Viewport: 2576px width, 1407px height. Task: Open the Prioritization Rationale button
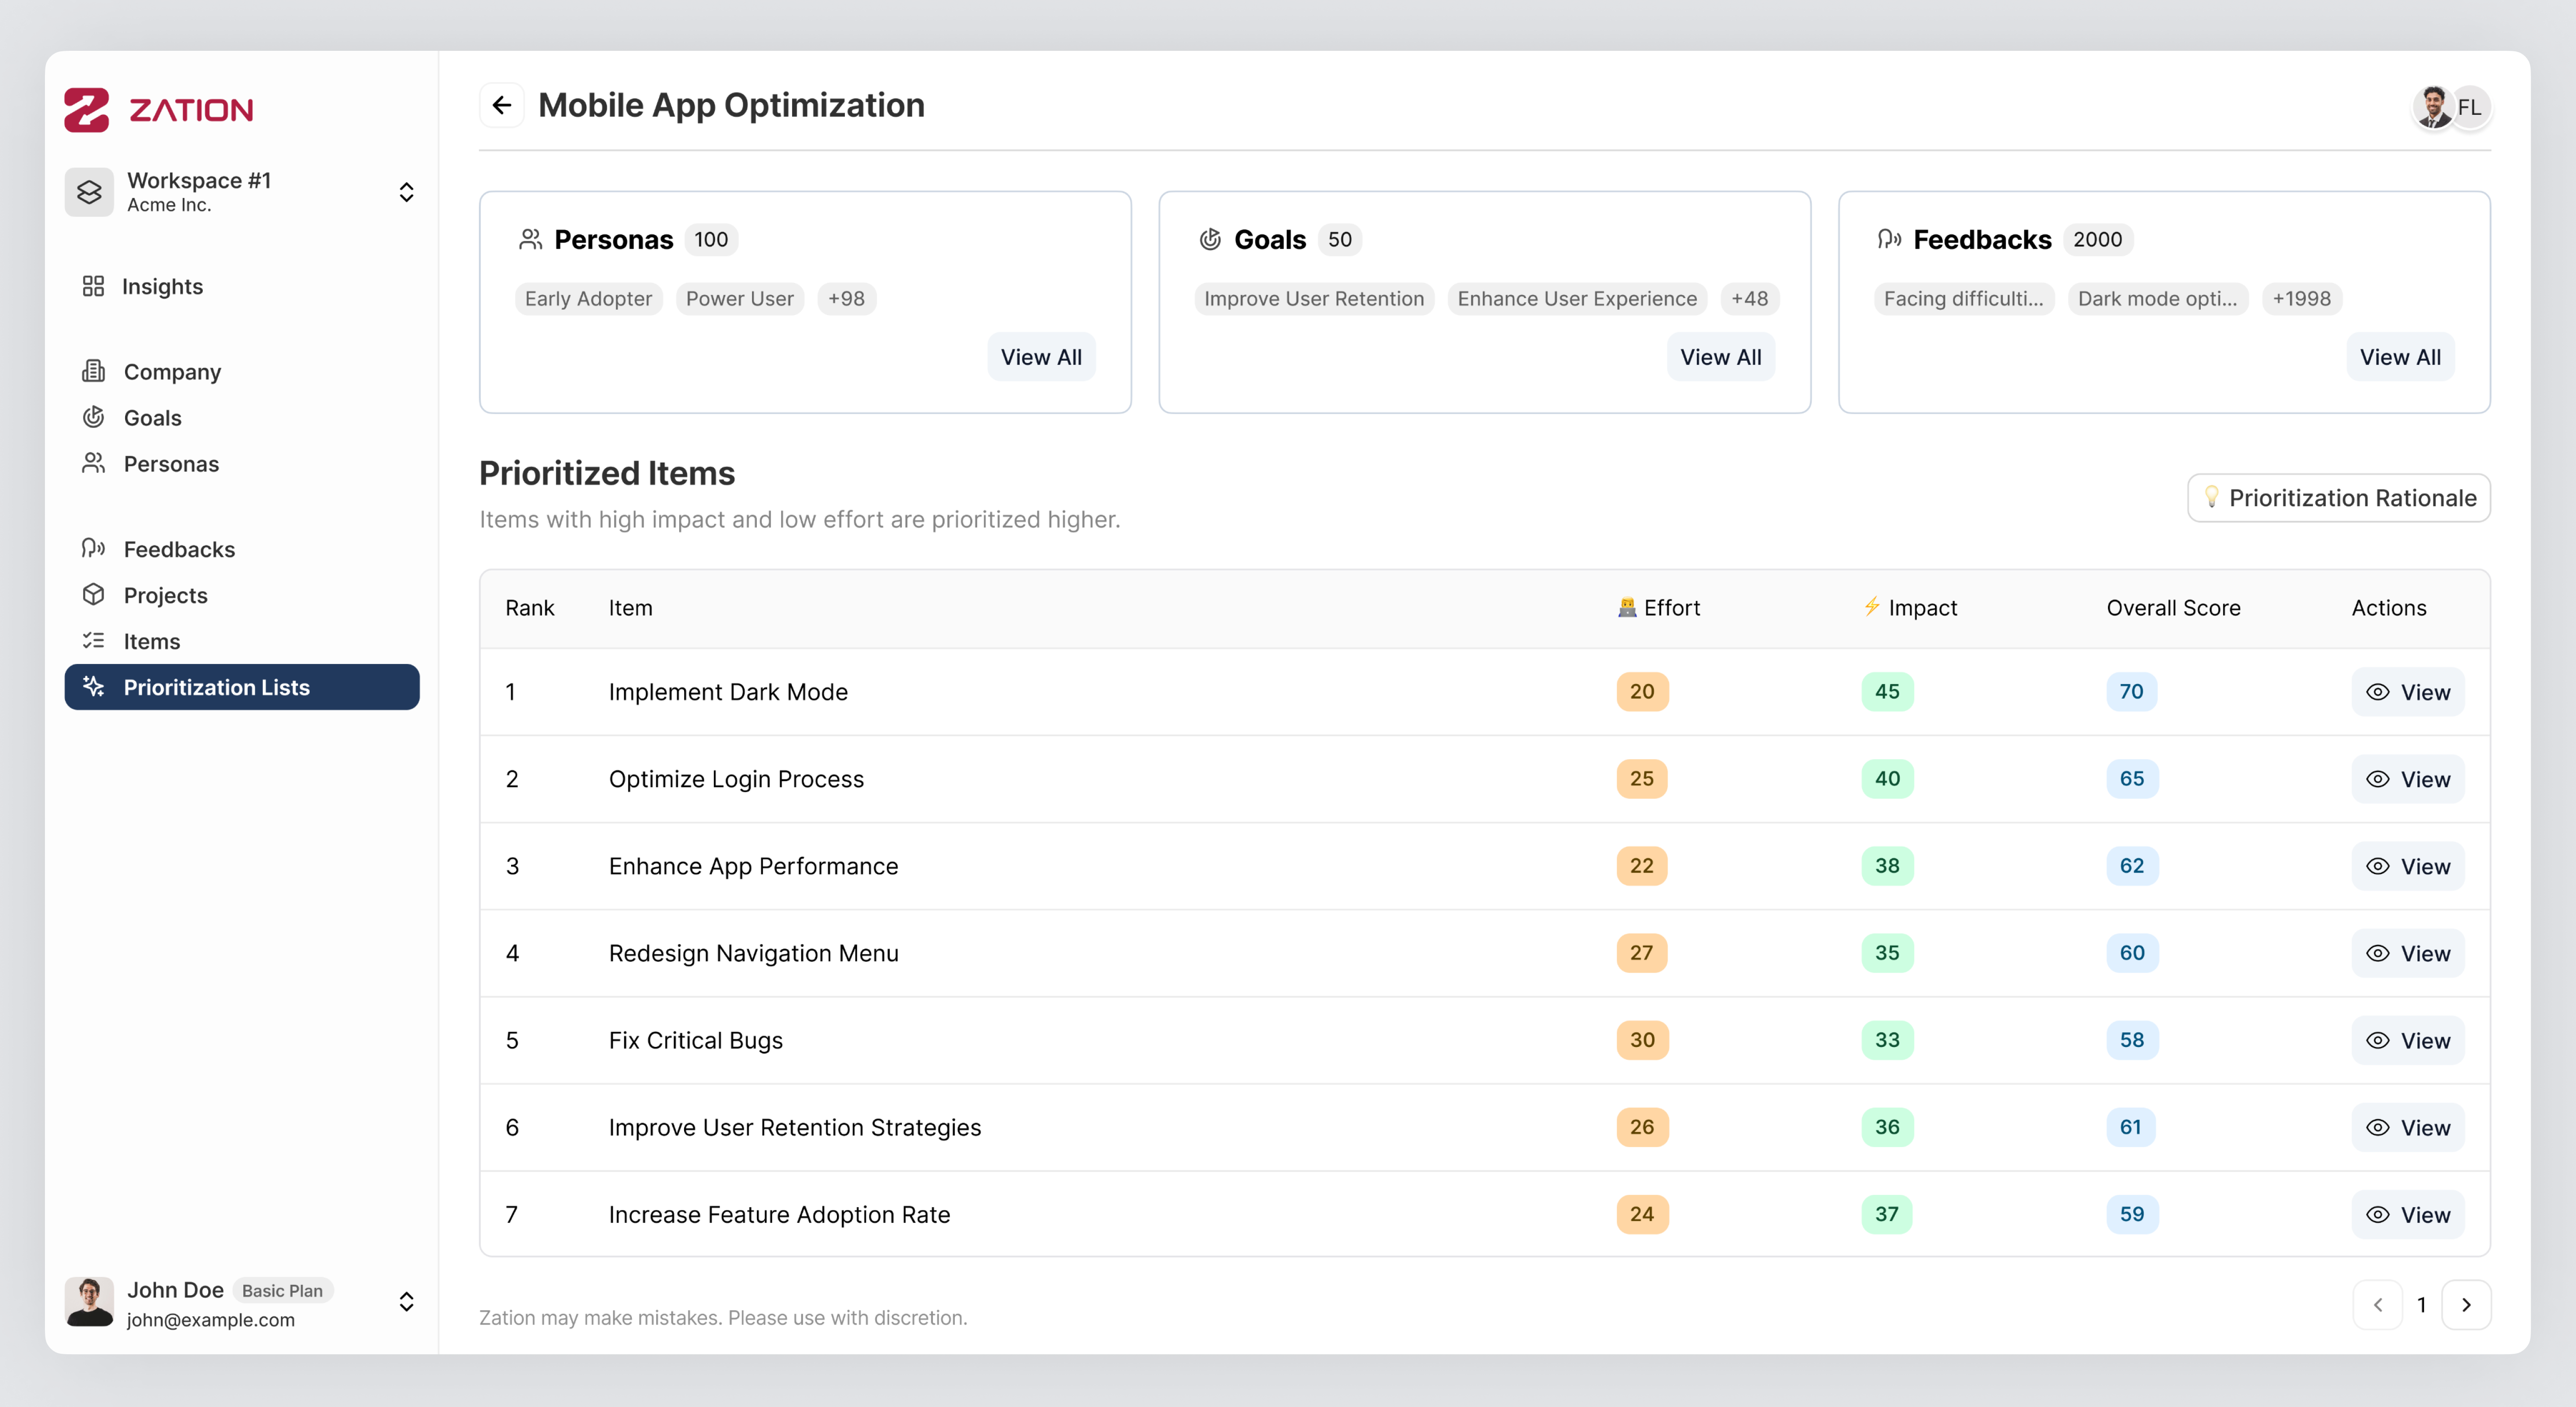pos(2338,498)
